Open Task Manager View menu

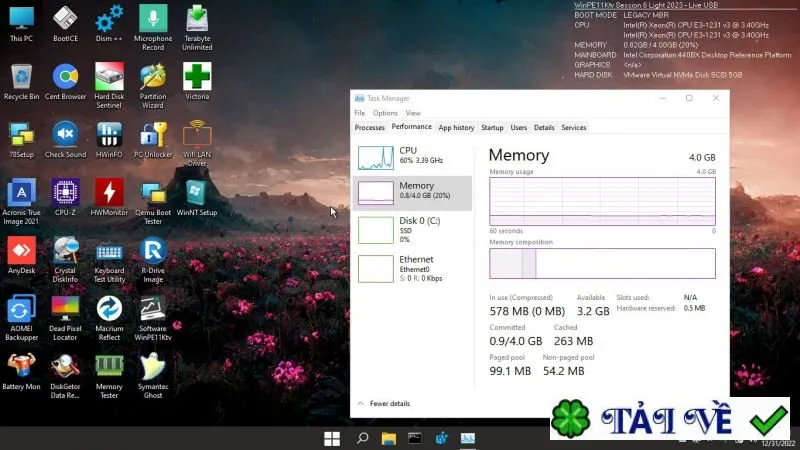tap(413, 113)
